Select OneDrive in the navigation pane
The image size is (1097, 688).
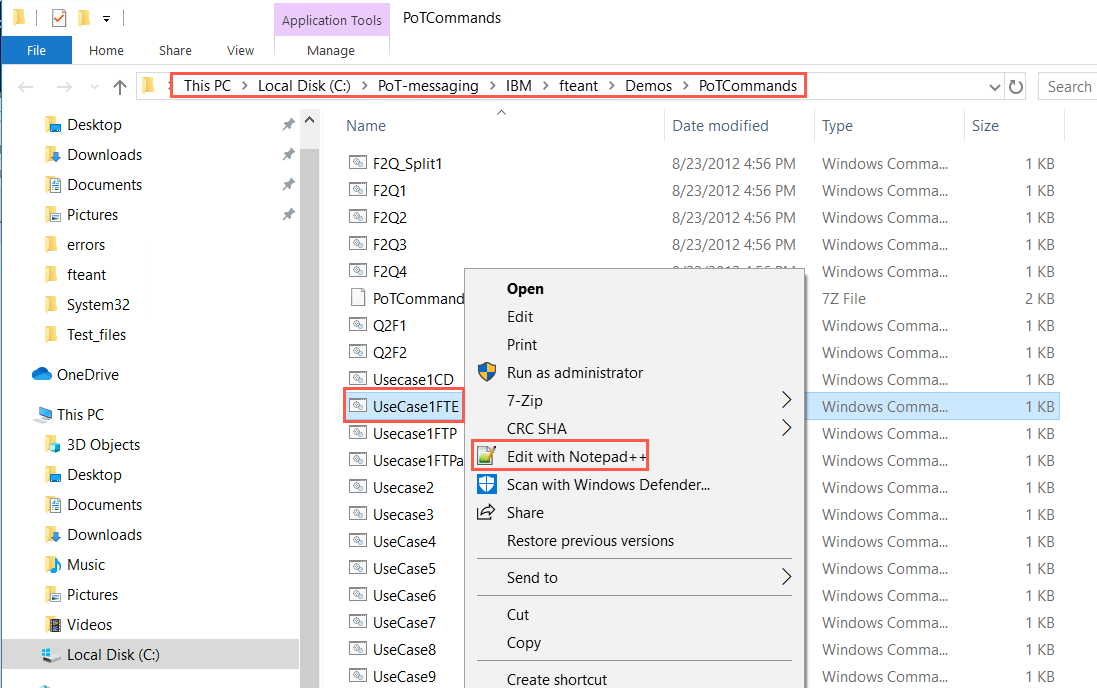[x=87, y=375]
